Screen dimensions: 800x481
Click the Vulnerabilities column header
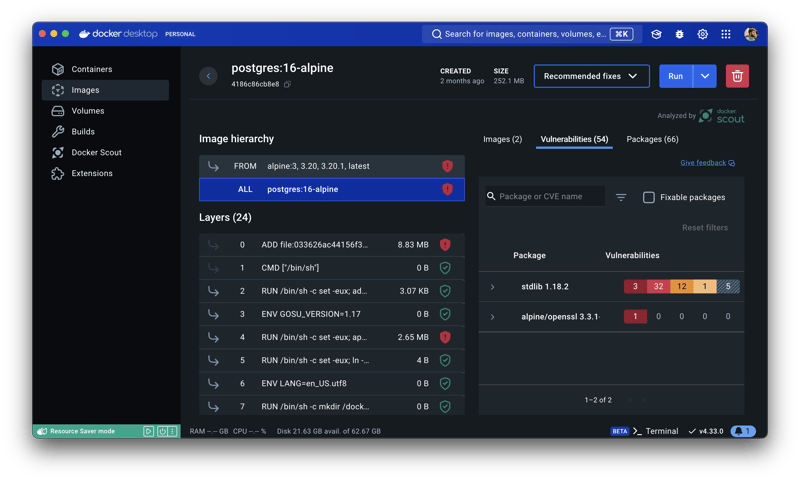tap(632, 255)
